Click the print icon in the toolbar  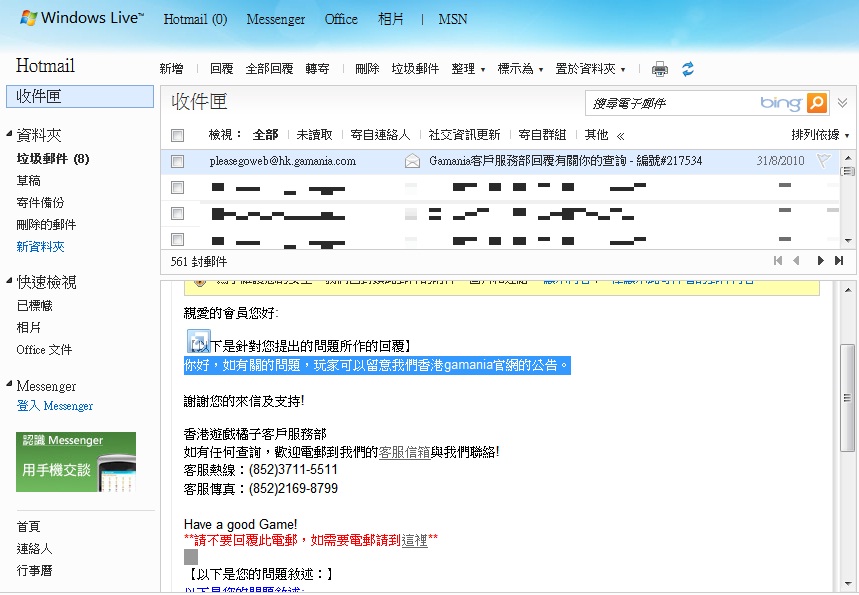pyautogui.click(x=660, y=69)
